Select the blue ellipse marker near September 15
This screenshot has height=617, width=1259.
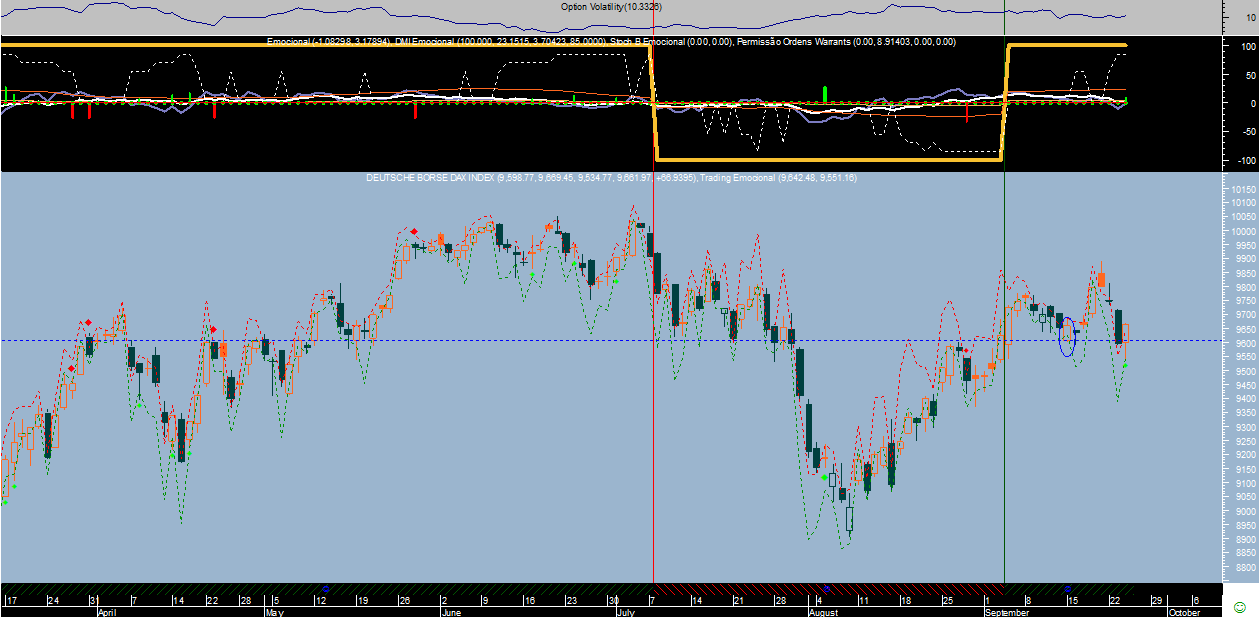click(x=1068, y=336)
